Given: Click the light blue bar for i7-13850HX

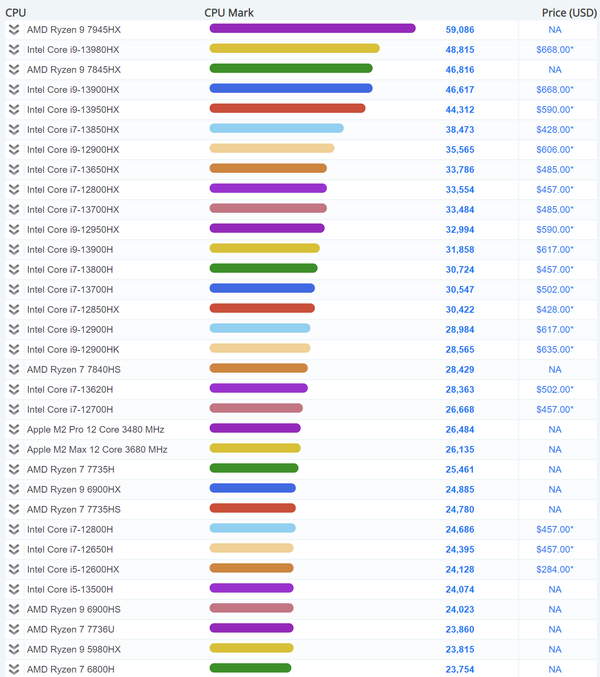Looking at the screenshot, I should pyautogui.click(x=277, y=128).
